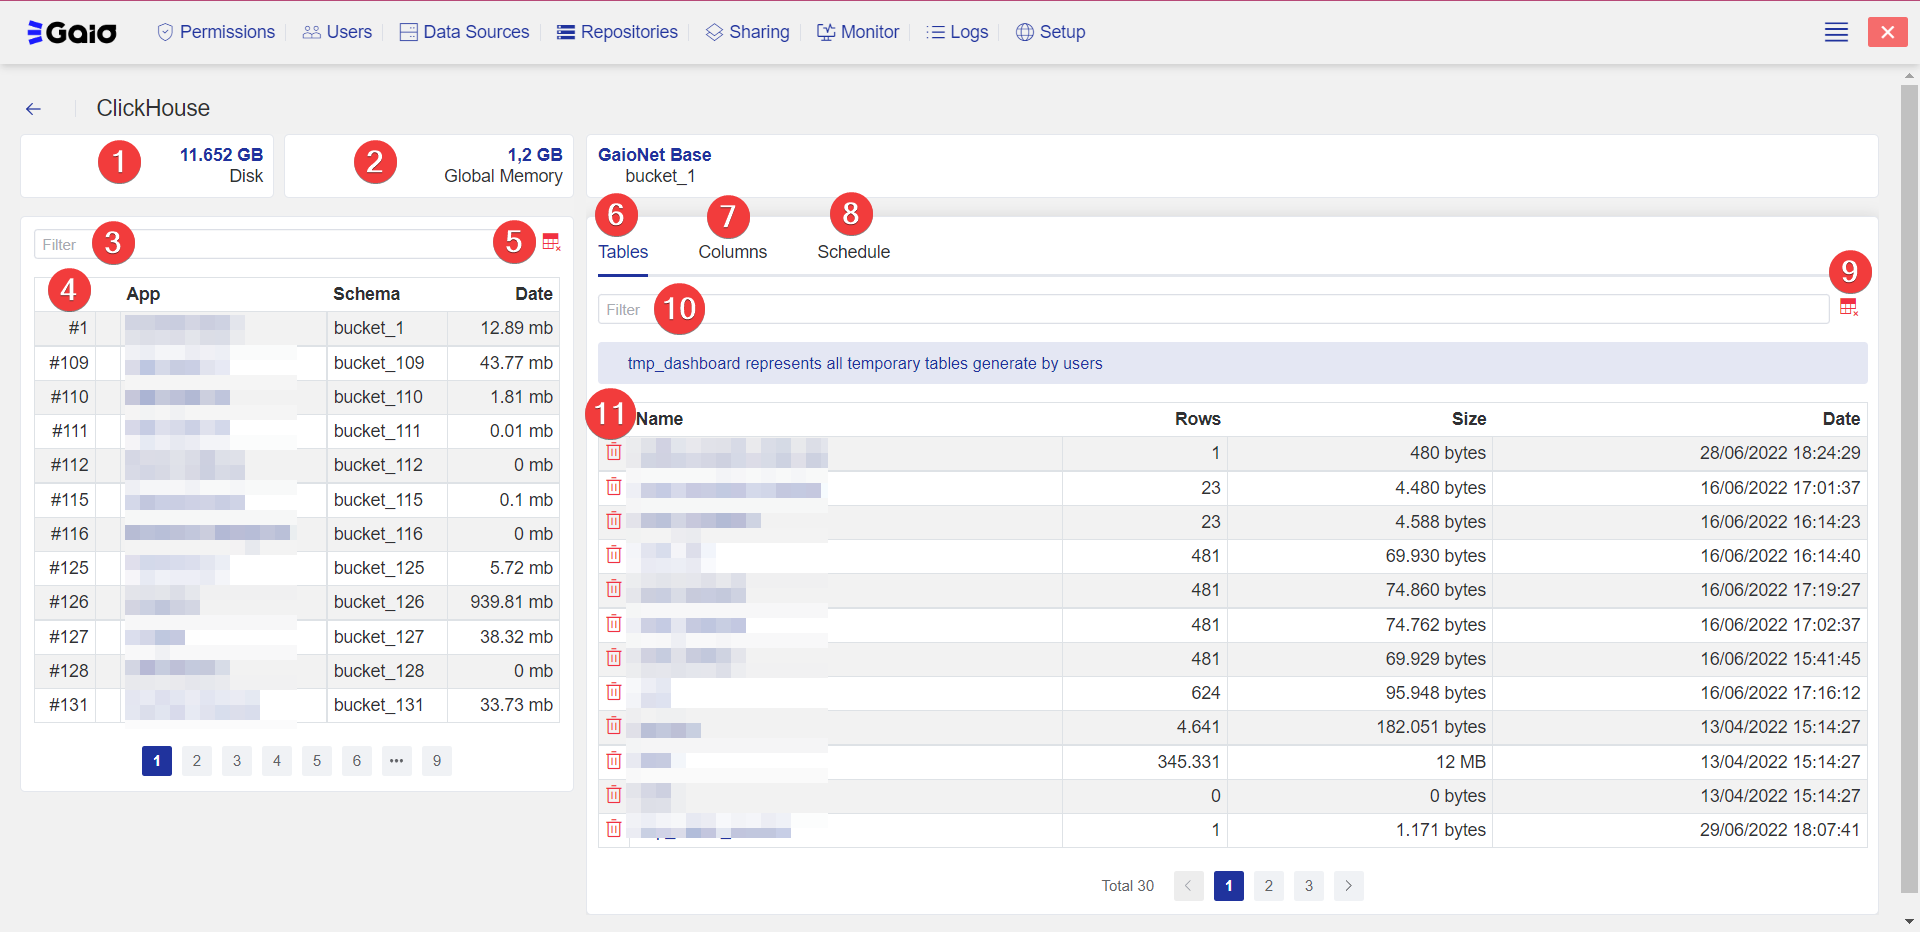Screen dimensions: 1920x932
Task: Delete table dated 16/06/2022 16:14:40
Action: (614, 555)
